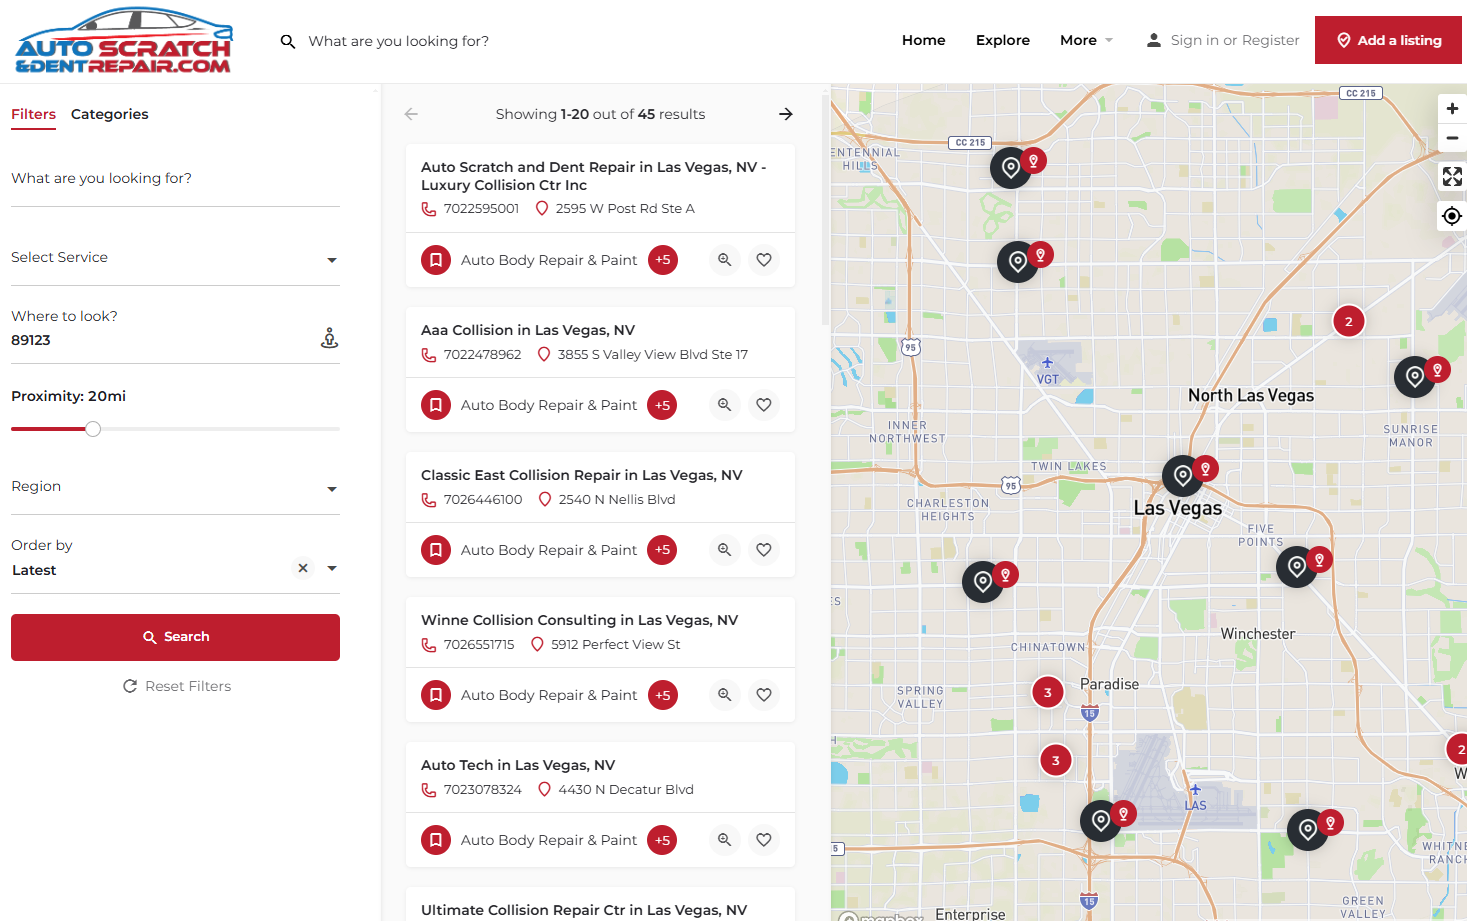
Task: Use the geolocate icon in Where to look field
Action: click(x=329, y=338)
